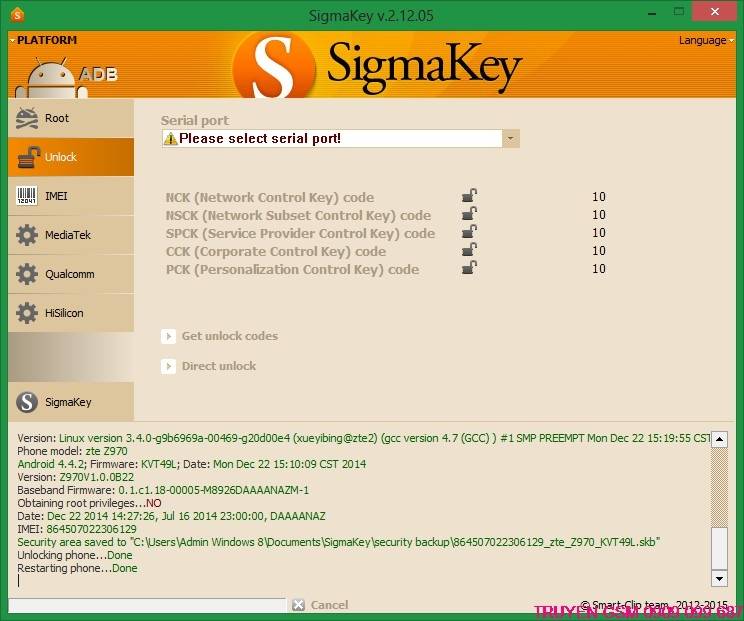The image size is (744, 621).
Task: Click the progress bar at the bottom
Action: (x=148, y=605)
